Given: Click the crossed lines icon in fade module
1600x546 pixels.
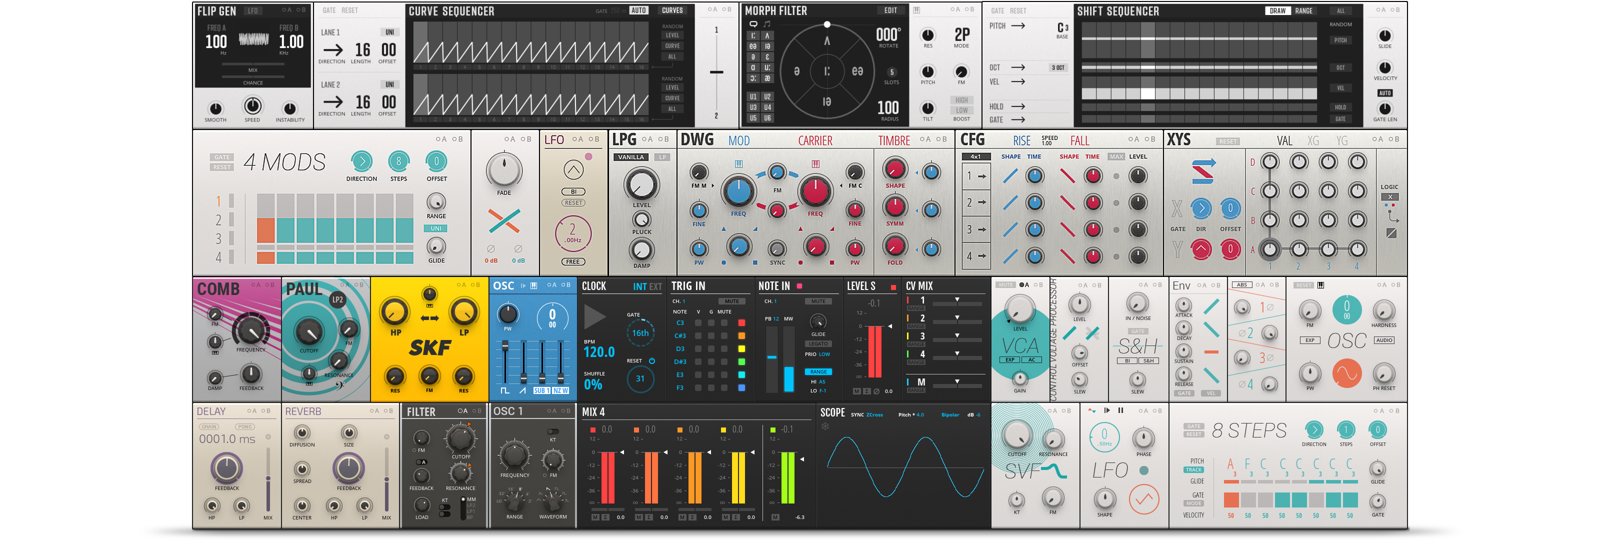Looking at the screenshot, I should [504, 221].
